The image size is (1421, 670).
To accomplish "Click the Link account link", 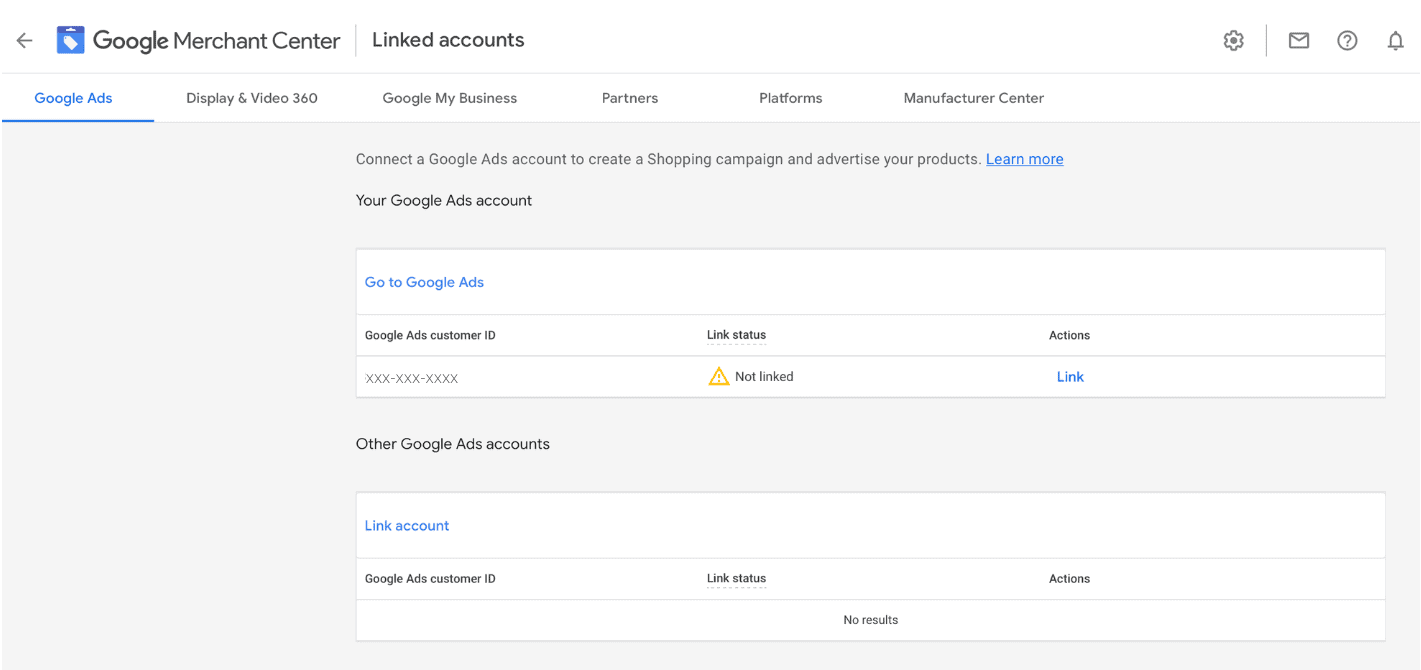I will tap(407, 525).
